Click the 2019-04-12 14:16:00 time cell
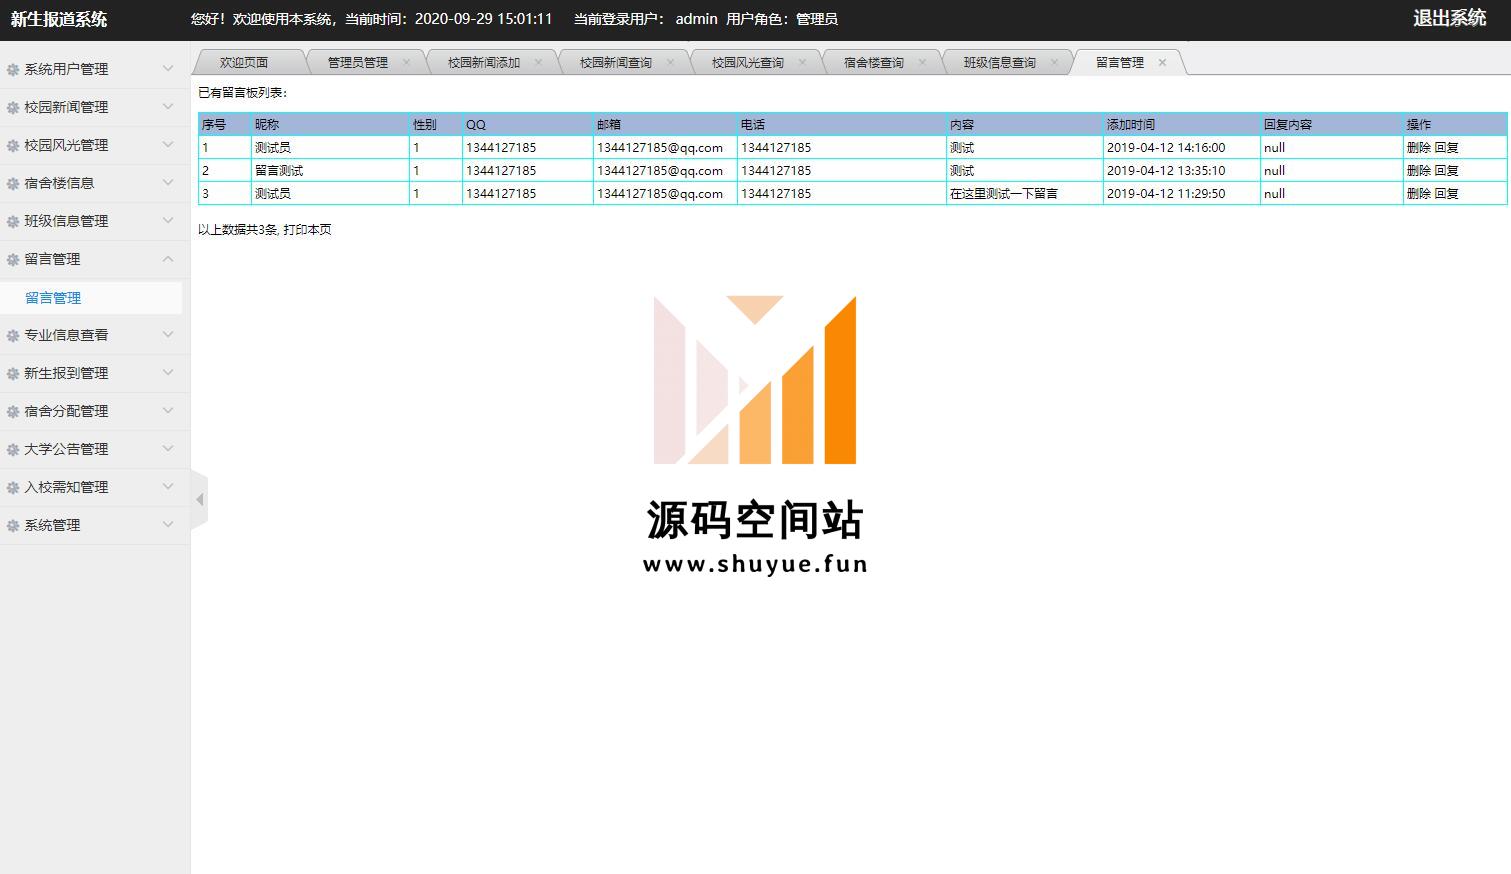Image resolution: width=1511 pixels, height=874 pixels. pos(1181,147)
